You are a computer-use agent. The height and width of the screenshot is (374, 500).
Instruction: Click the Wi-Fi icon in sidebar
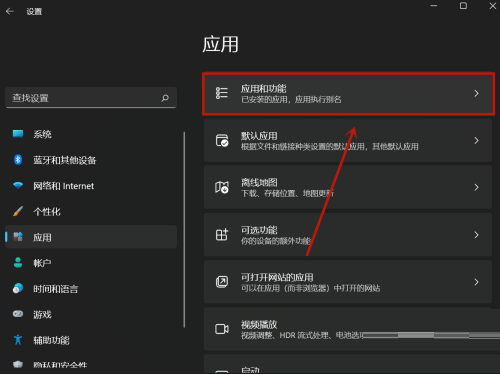tap(18, 185)
